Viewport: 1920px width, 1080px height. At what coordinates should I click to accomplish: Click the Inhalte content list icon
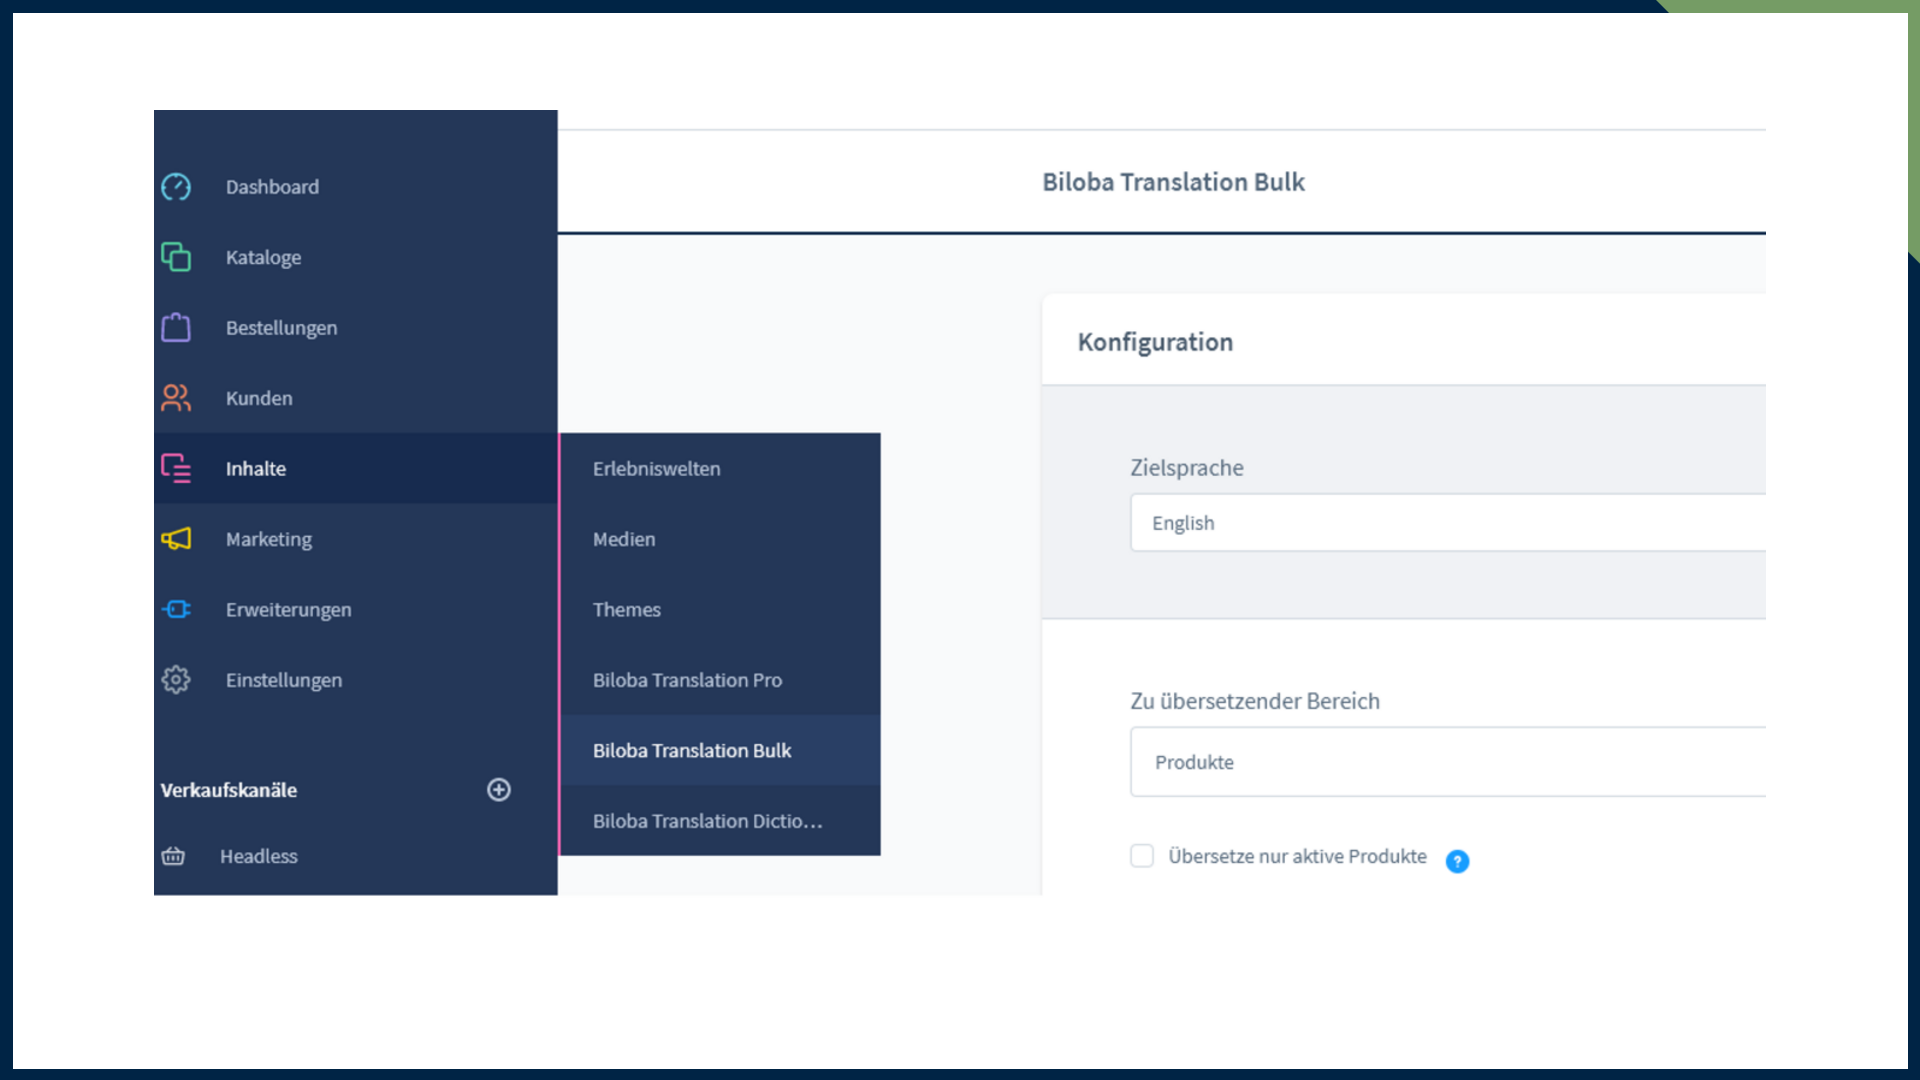pyautogui.click(x=176, y=468)
